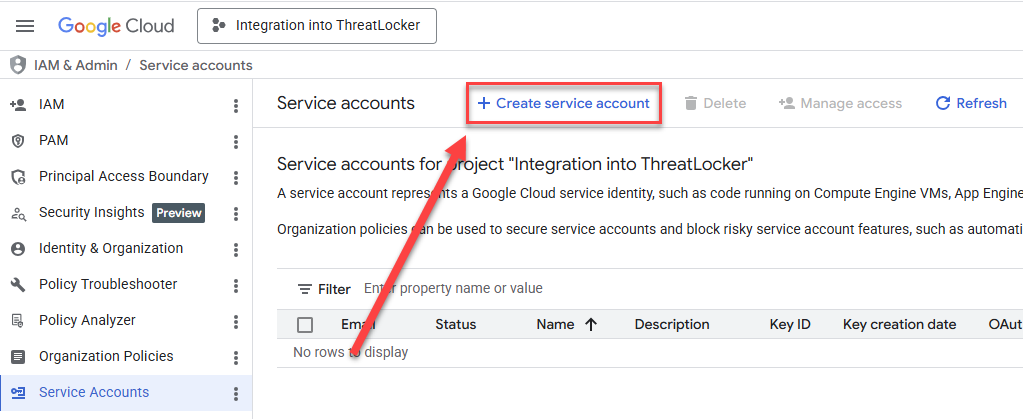Open more options for Policy Analyzer

point(236,321)
